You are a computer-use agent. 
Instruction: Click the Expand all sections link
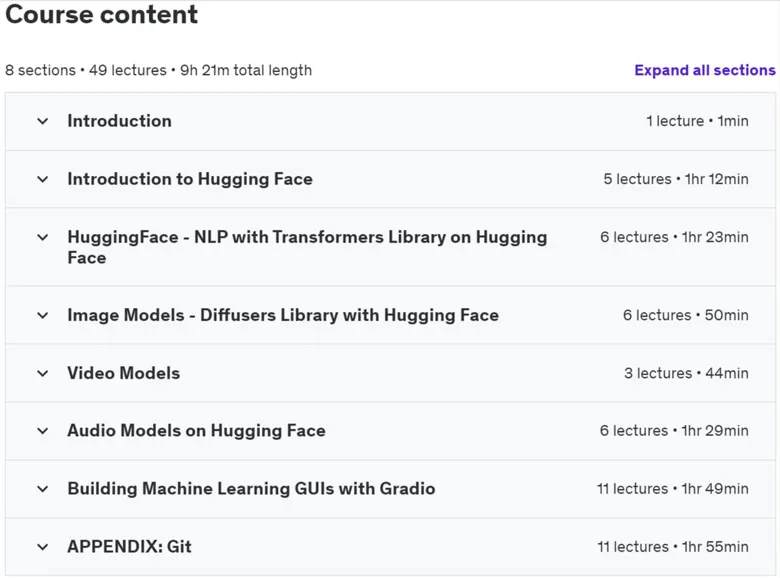click(704, 70)
